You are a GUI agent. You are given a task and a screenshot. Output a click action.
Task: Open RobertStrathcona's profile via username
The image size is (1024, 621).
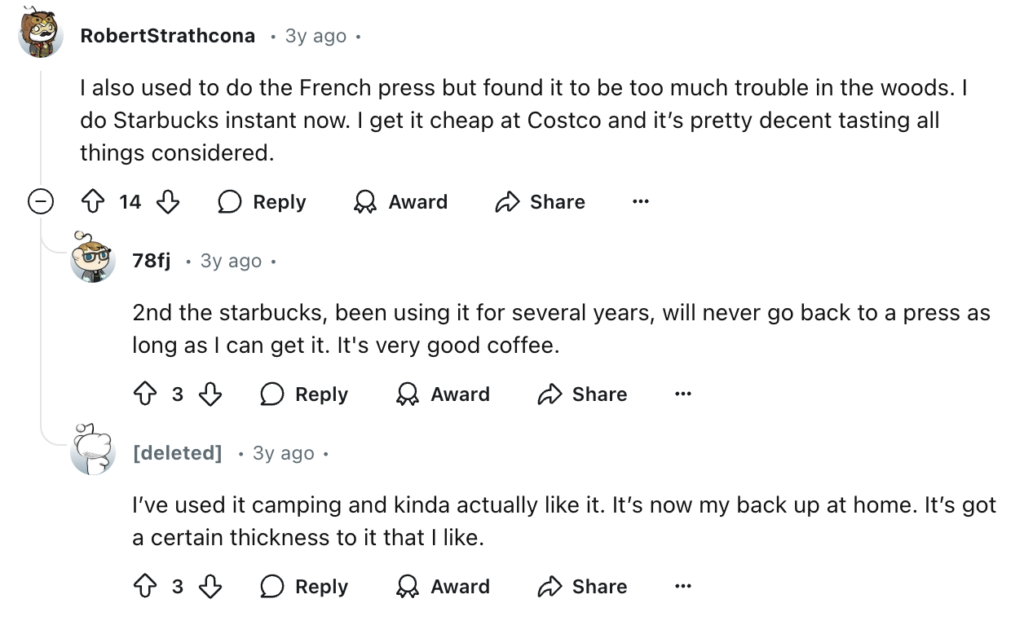click(168, 35)
